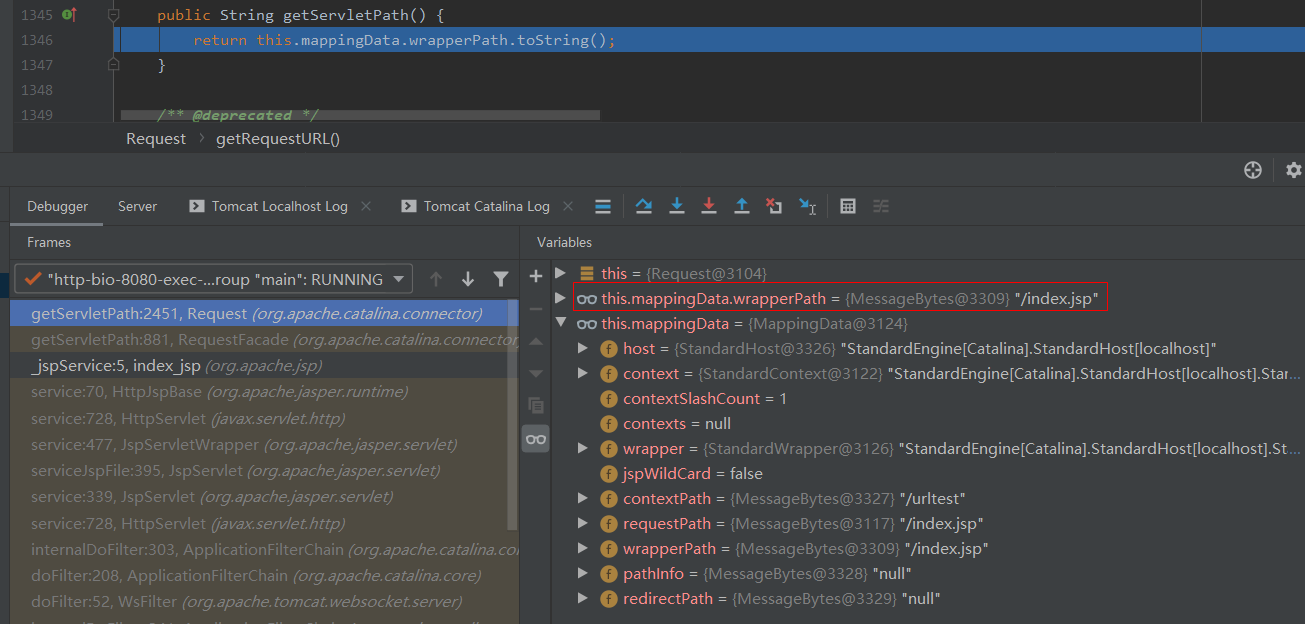
Task: Open the Tomcat Catalina Log tab
Action: (x=486, y=206)
